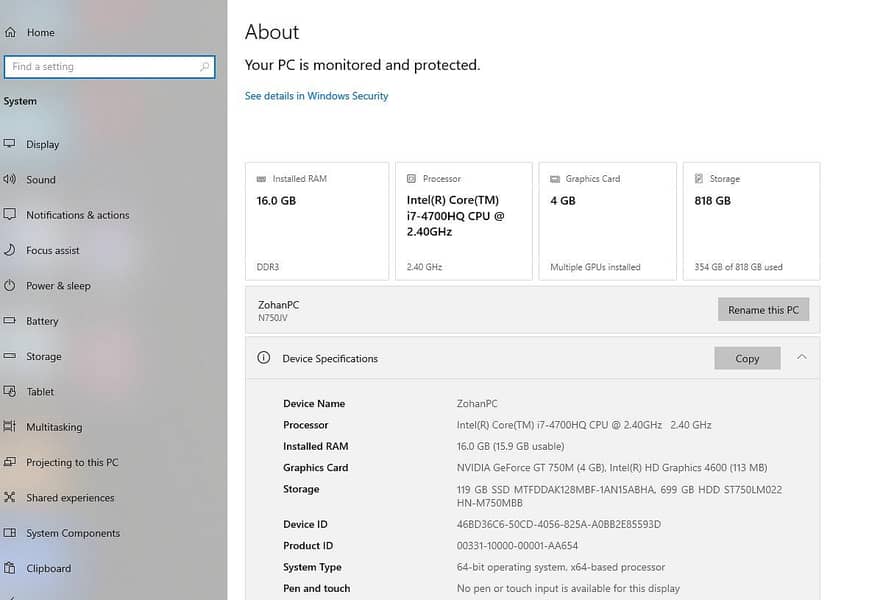Select Projecting to this PC

(x=72, y=462)
